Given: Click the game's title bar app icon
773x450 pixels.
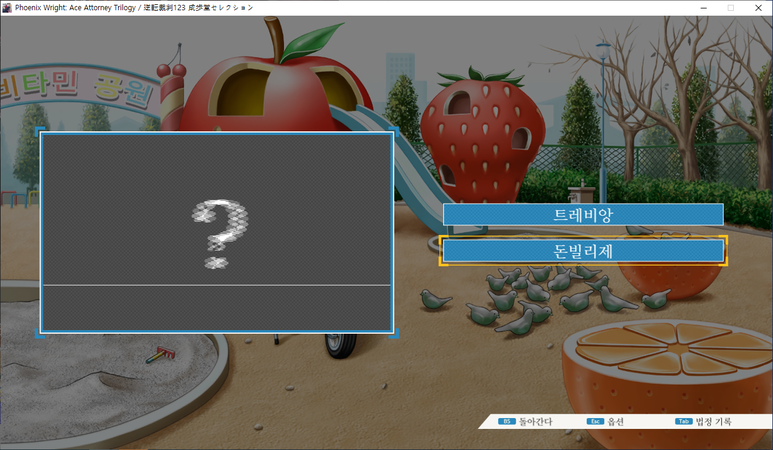Looking at the screenshot, I should (x=7, y=7).
